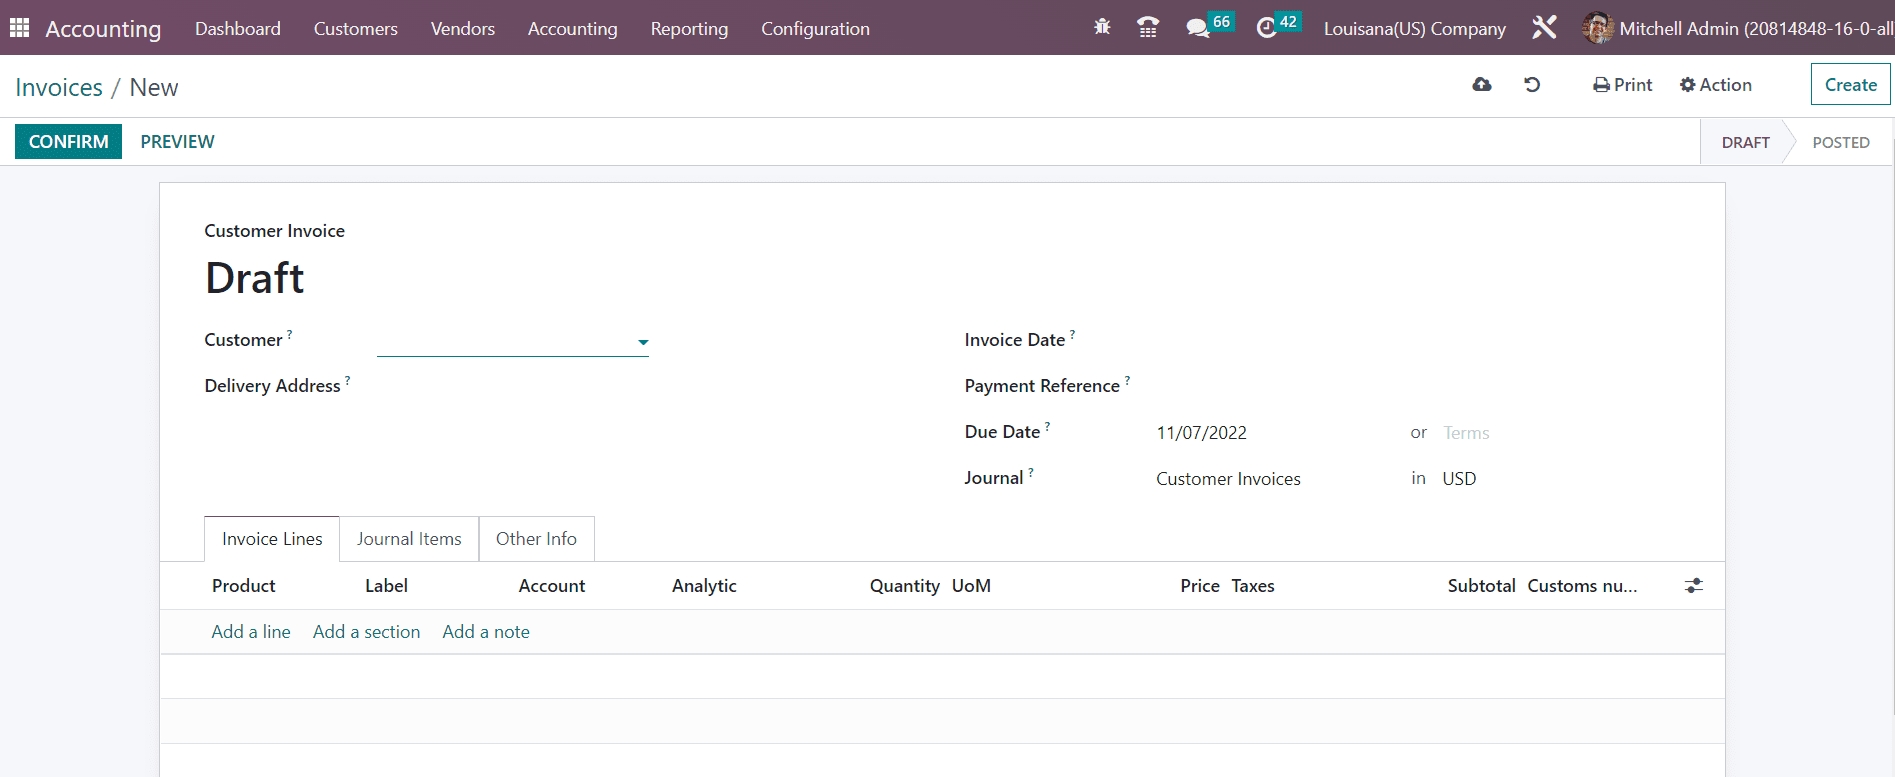
Task: Click the cloud save icon
Action: 1482,85
